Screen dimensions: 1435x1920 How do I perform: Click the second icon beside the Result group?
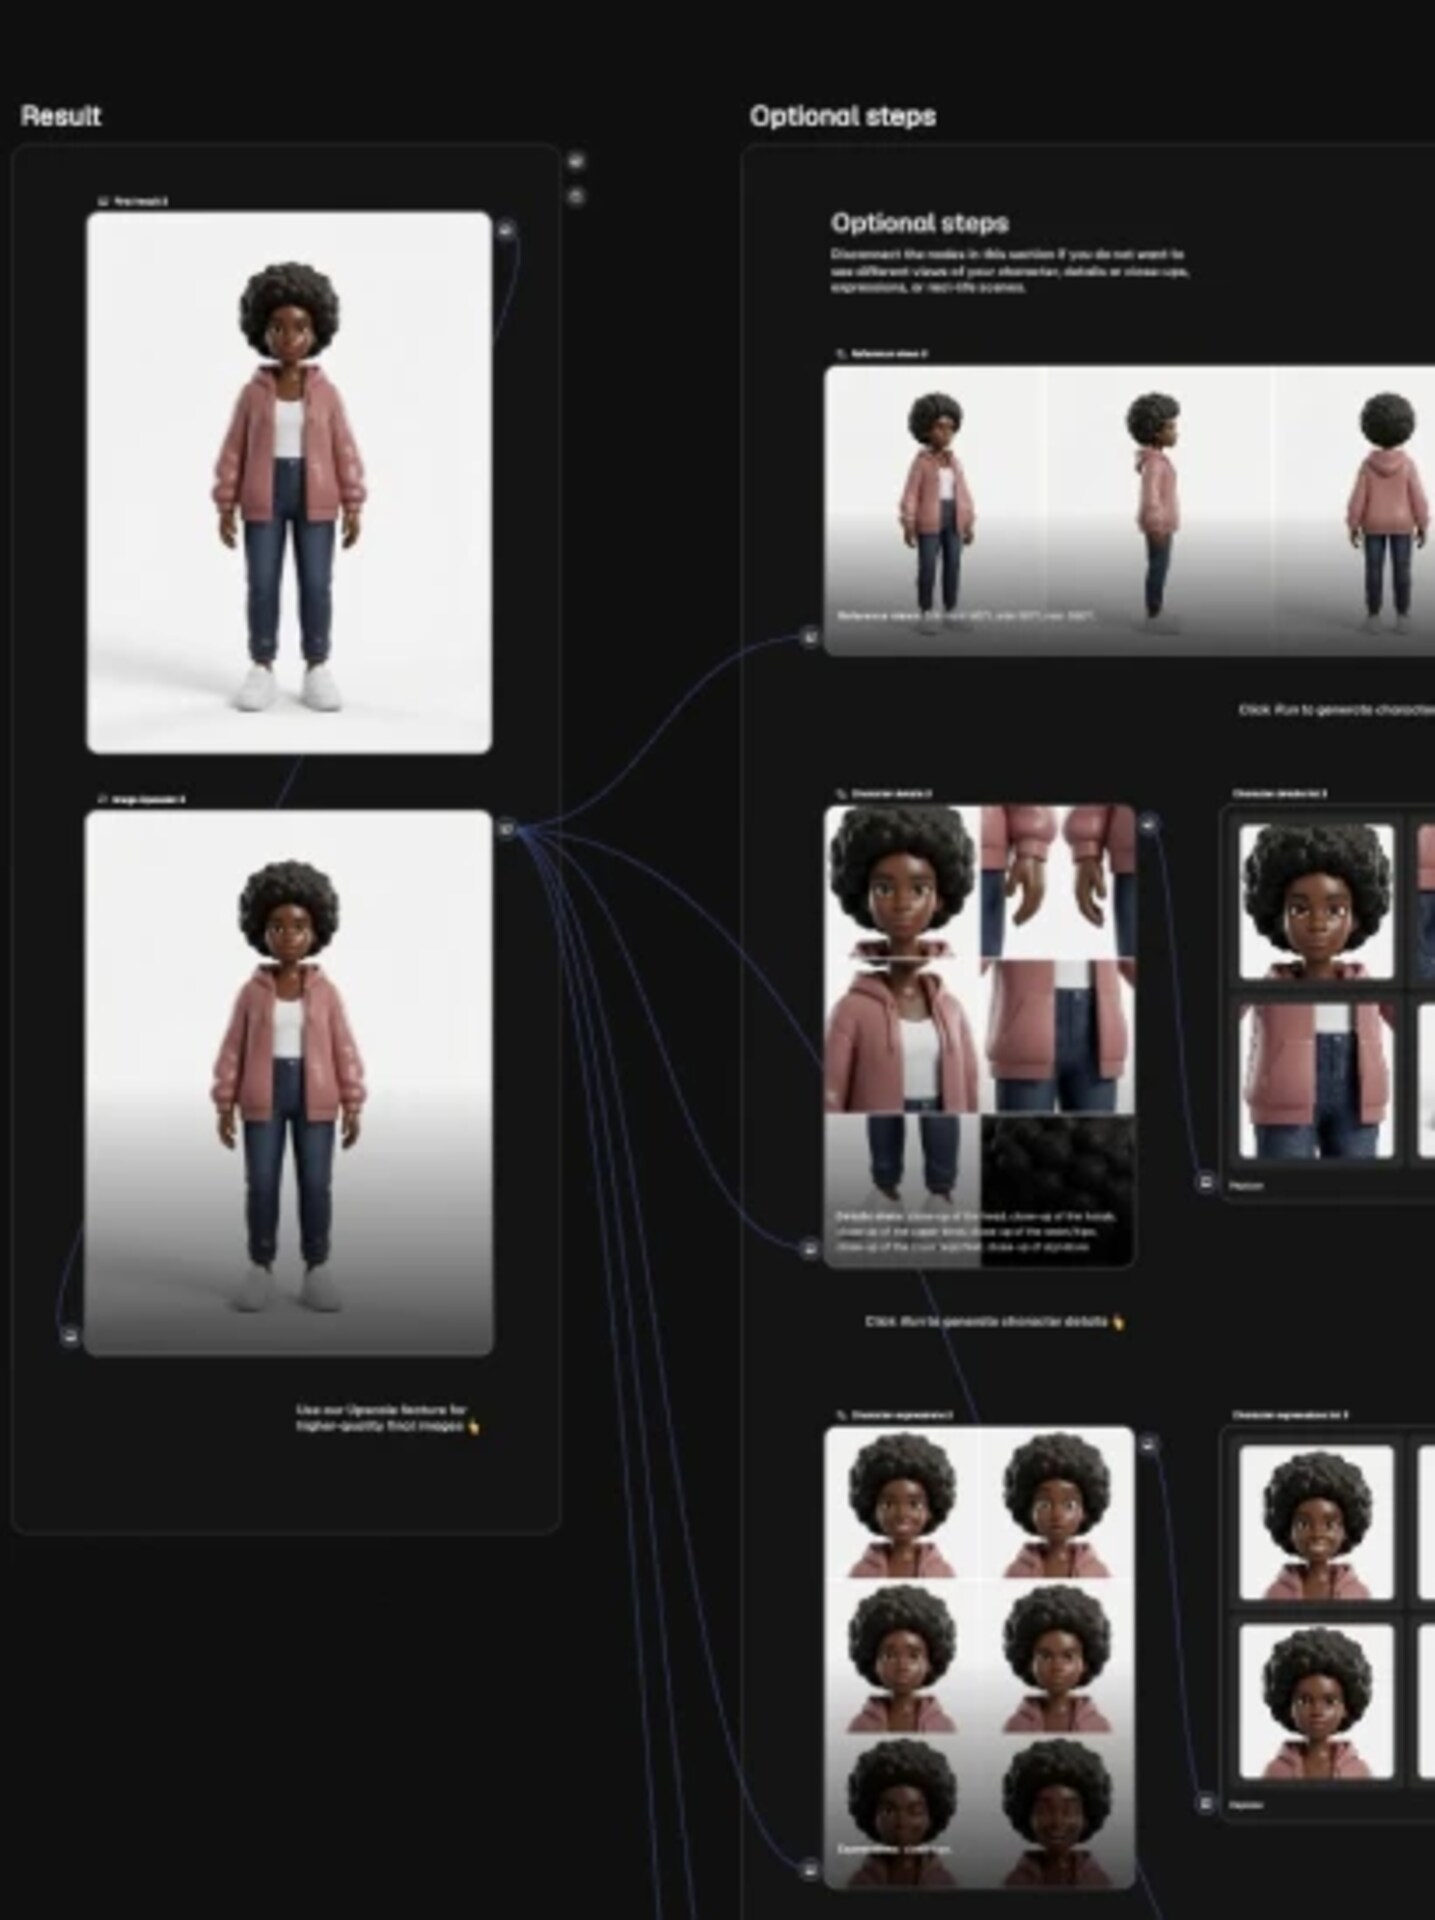(576, 196)
